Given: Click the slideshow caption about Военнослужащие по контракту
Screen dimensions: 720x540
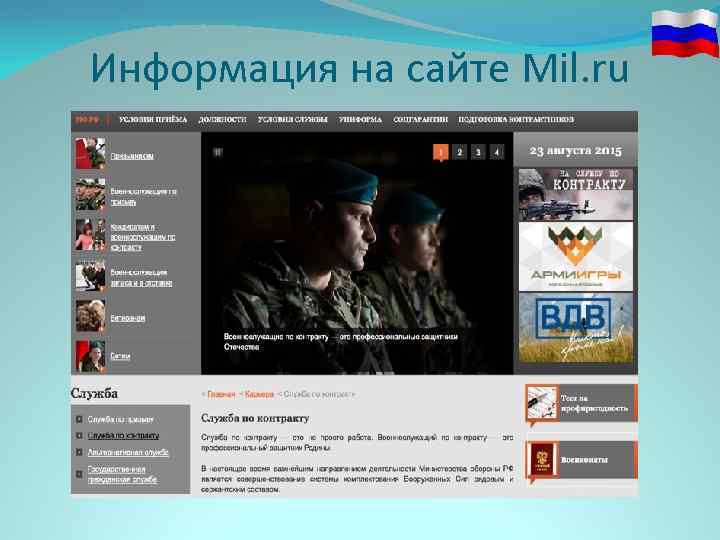Looking at the screenshot, I should click(x=341, y=342).
